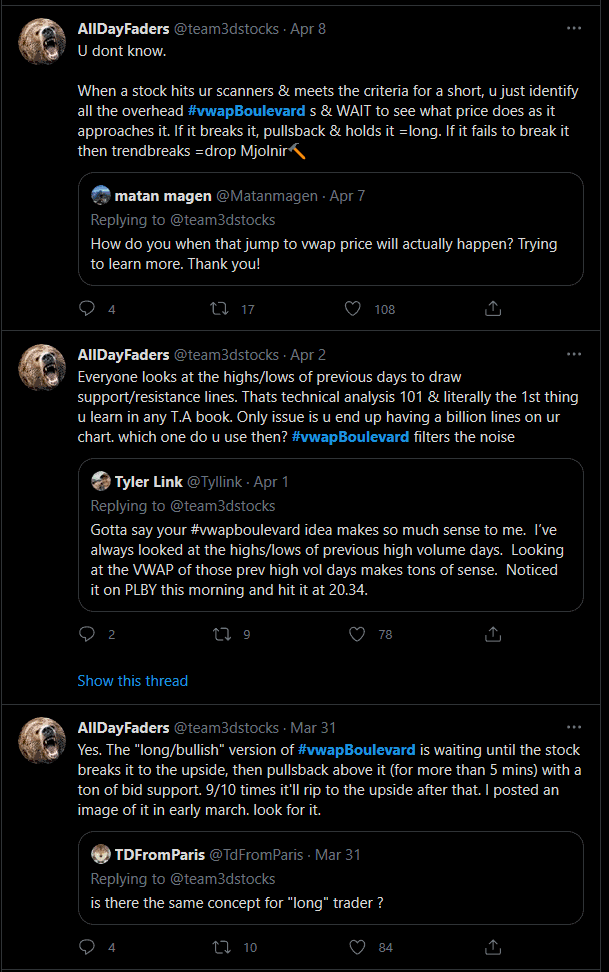Click the AllDayFaders avatar on Apr 2 tweet

point(43,368)
